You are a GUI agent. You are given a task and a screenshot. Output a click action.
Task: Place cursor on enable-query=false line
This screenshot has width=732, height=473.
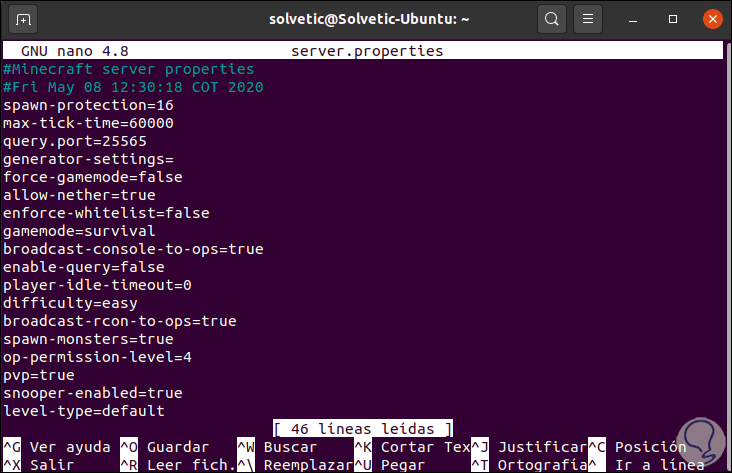pos(84,267)
